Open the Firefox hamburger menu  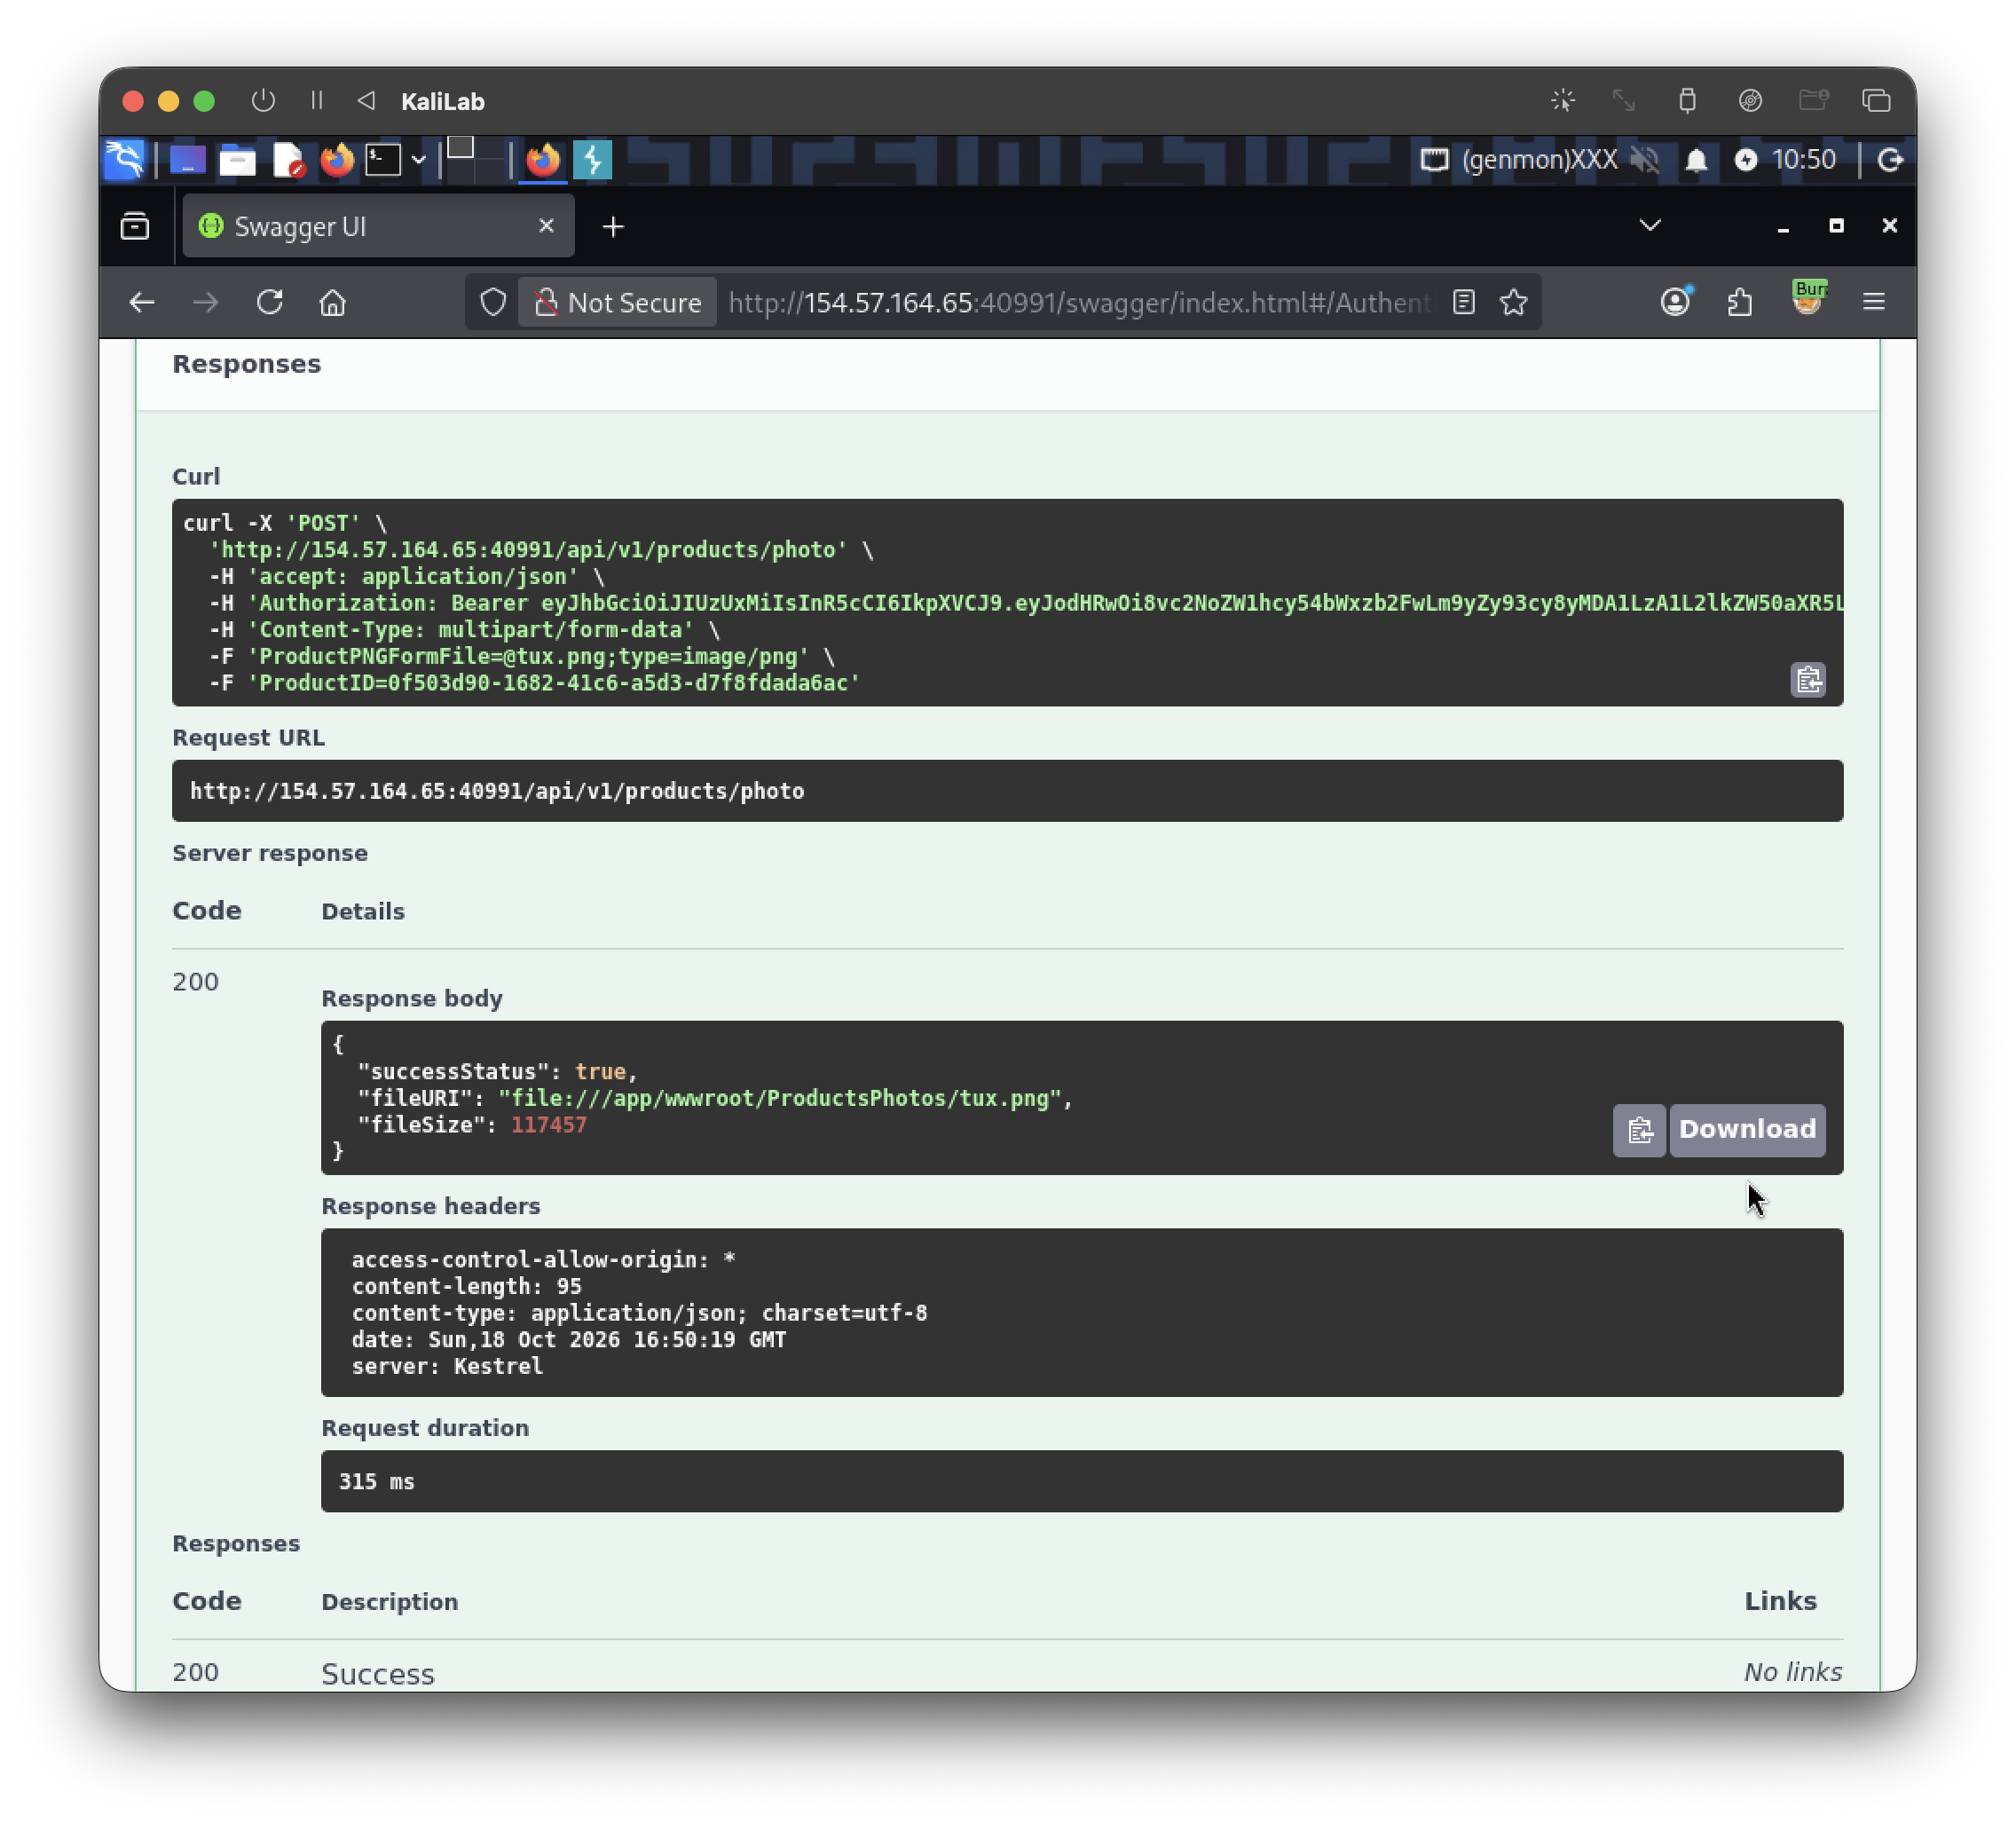click(1873, 302)
